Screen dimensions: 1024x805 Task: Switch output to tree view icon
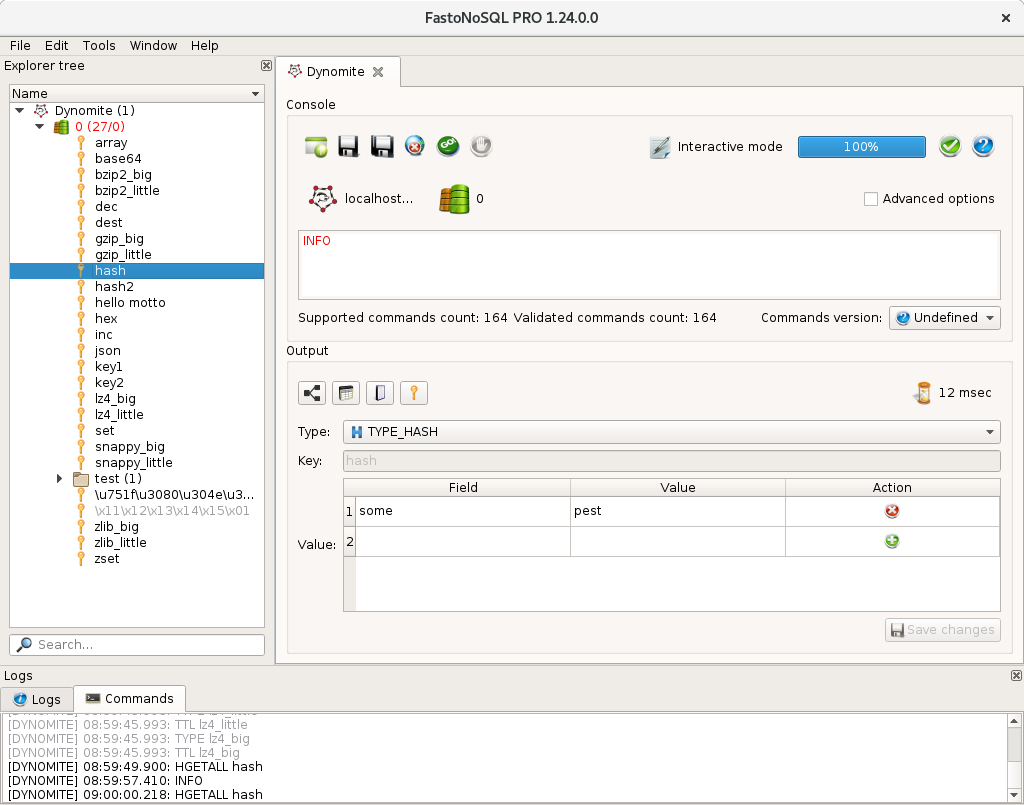pyautogui.click(x=312, y=393)
